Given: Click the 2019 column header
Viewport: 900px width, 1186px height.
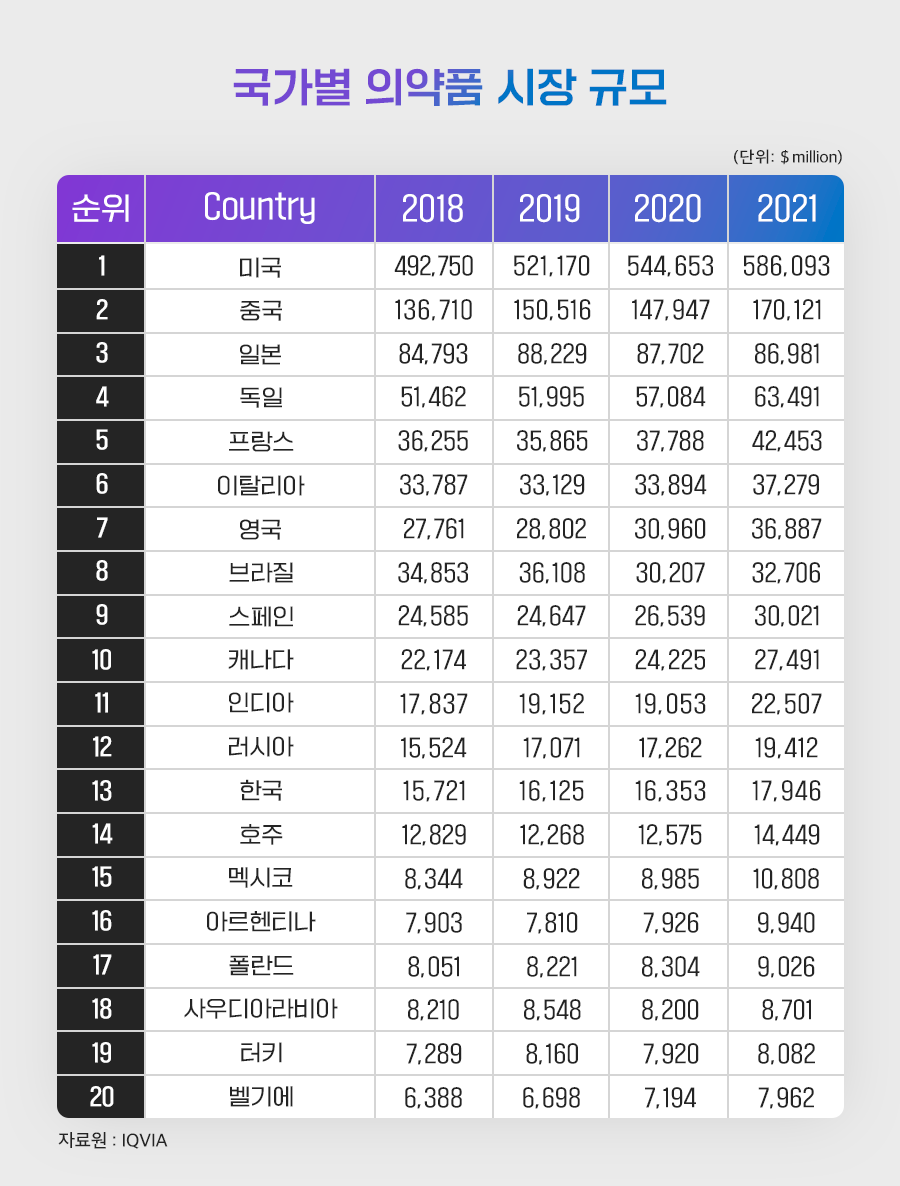Looking at the screenshot, I should pos(551,208).
